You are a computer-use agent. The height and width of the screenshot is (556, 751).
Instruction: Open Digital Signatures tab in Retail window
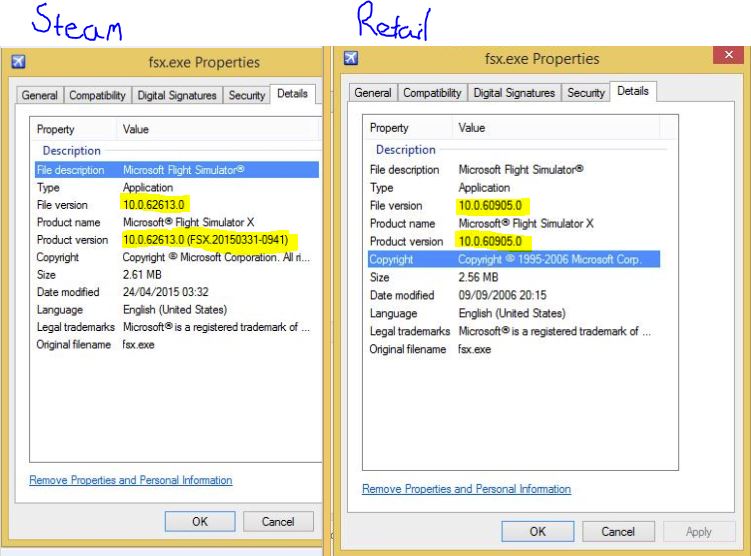pos(514,92)
